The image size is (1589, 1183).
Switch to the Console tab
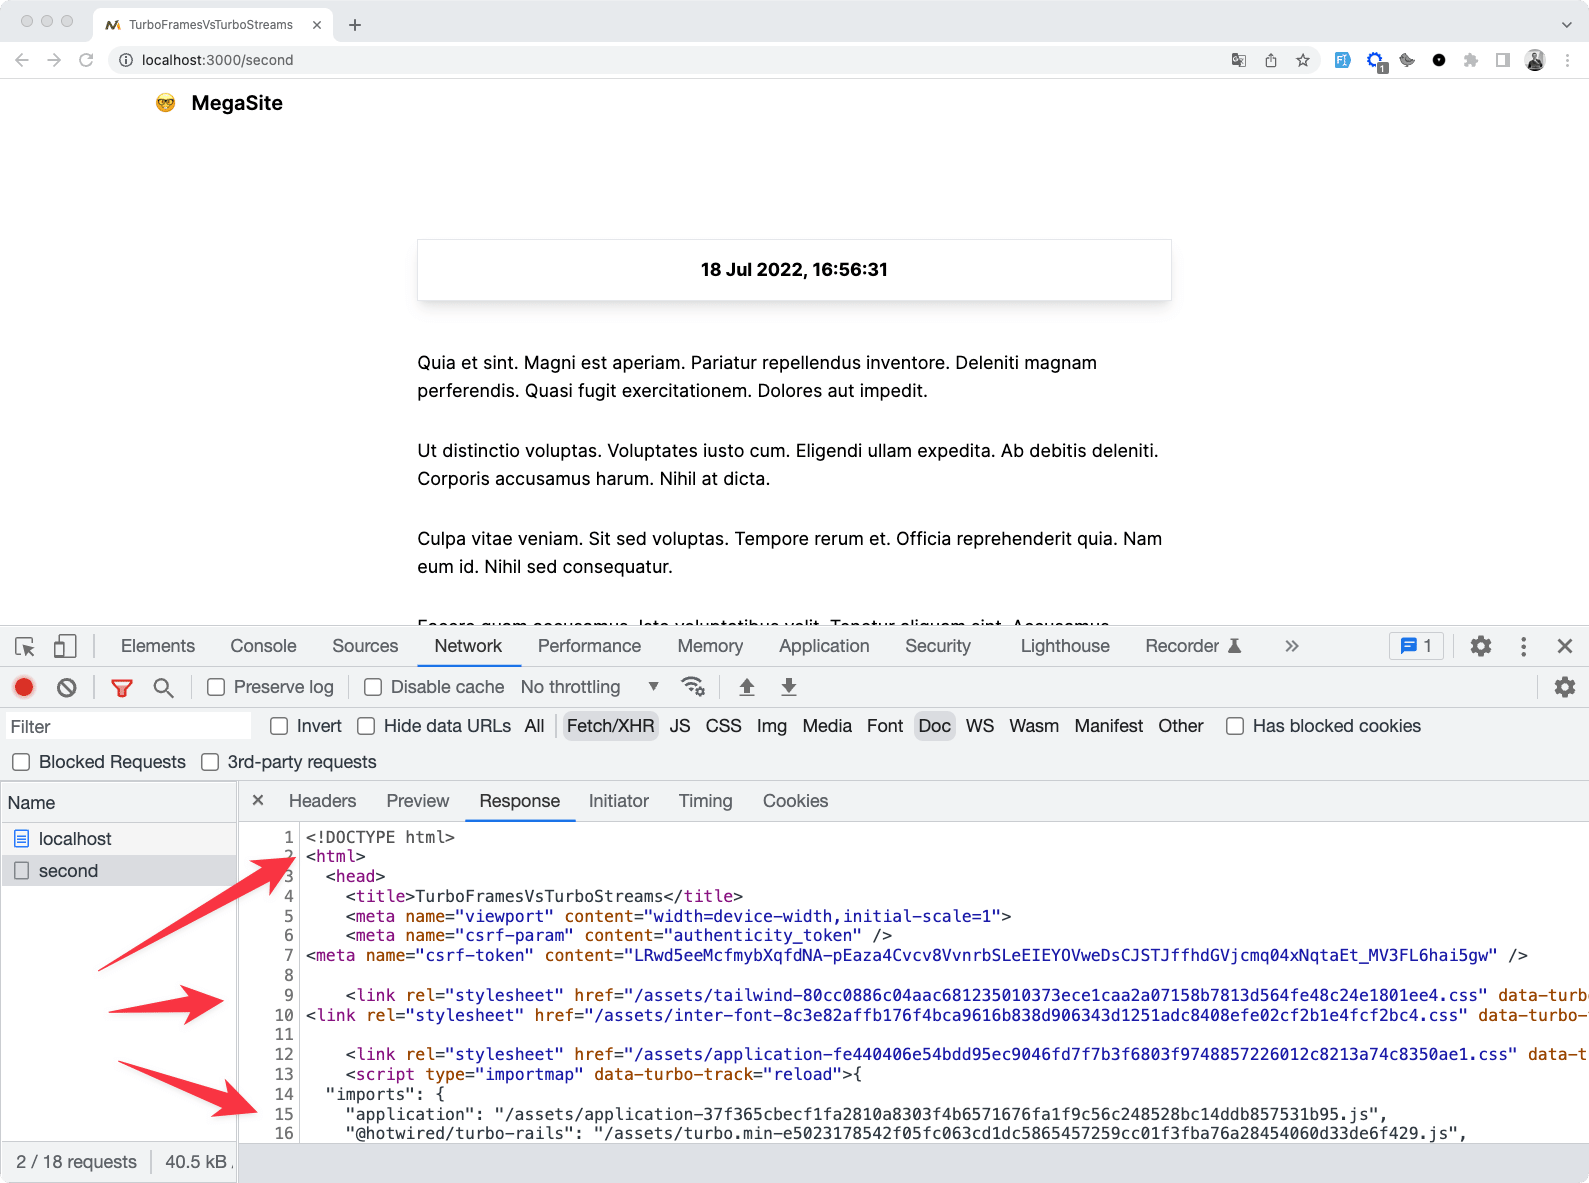(263, 646)
